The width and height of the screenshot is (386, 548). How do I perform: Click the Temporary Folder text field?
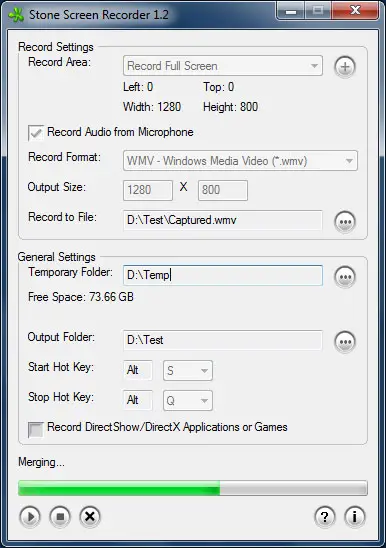click(x=223, y=275)
